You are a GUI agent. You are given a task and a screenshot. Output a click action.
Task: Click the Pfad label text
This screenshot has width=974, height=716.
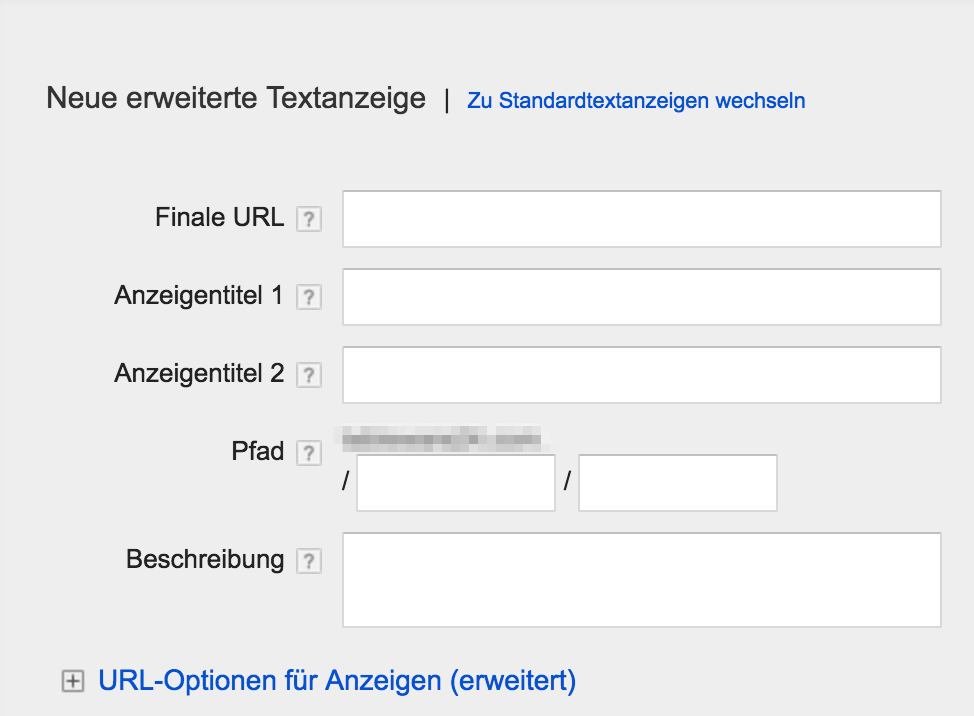258,451
